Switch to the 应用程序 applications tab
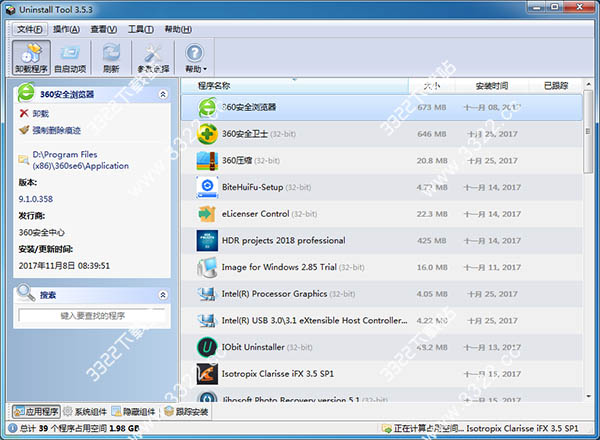The width and height of the screenshot is (600, 440). pyautogui.click(x=36, y=412)
